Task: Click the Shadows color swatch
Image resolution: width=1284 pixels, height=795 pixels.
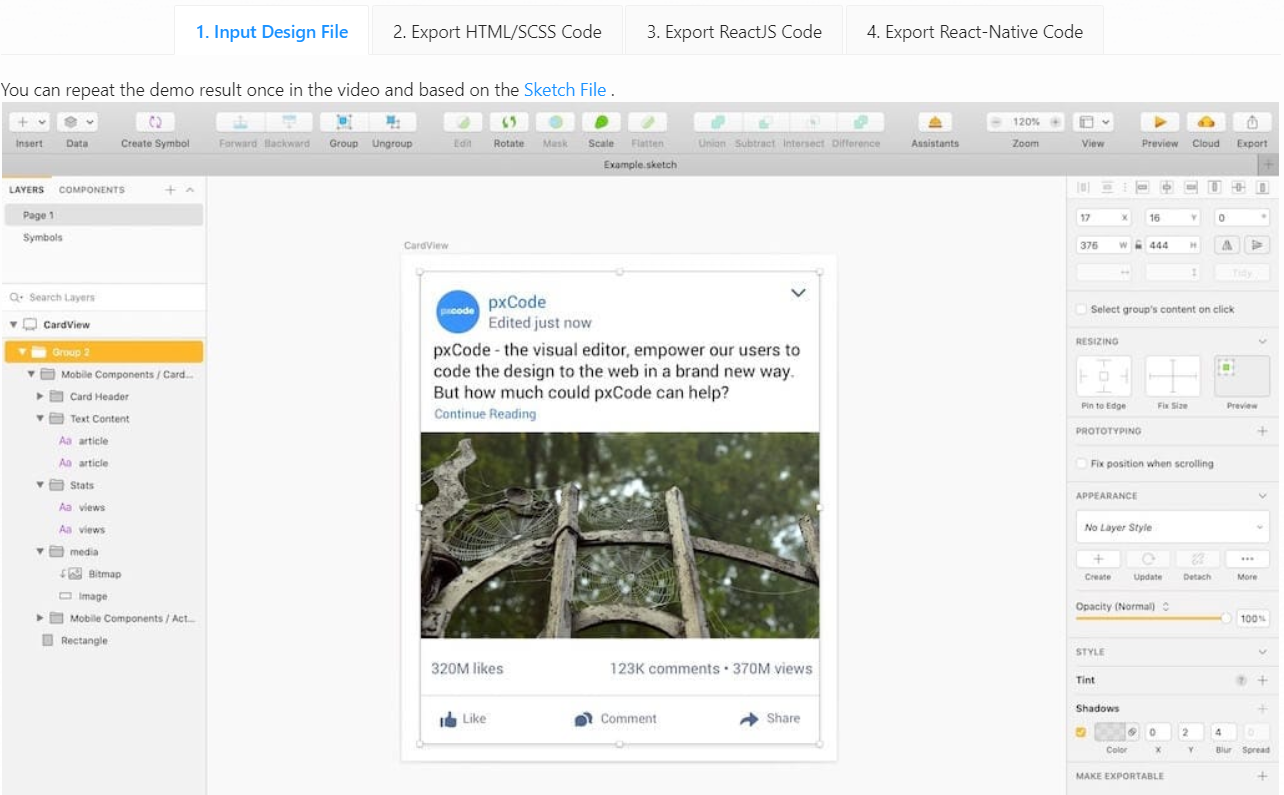Action: pos(1111,732)
